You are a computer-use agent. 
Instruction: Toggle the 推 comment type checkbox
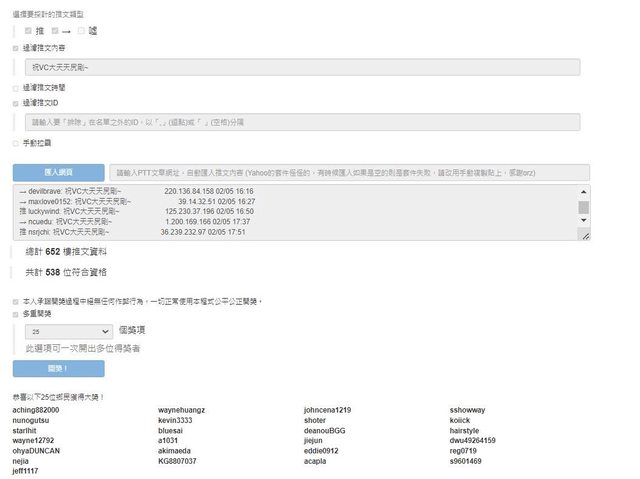coord(29,31)
